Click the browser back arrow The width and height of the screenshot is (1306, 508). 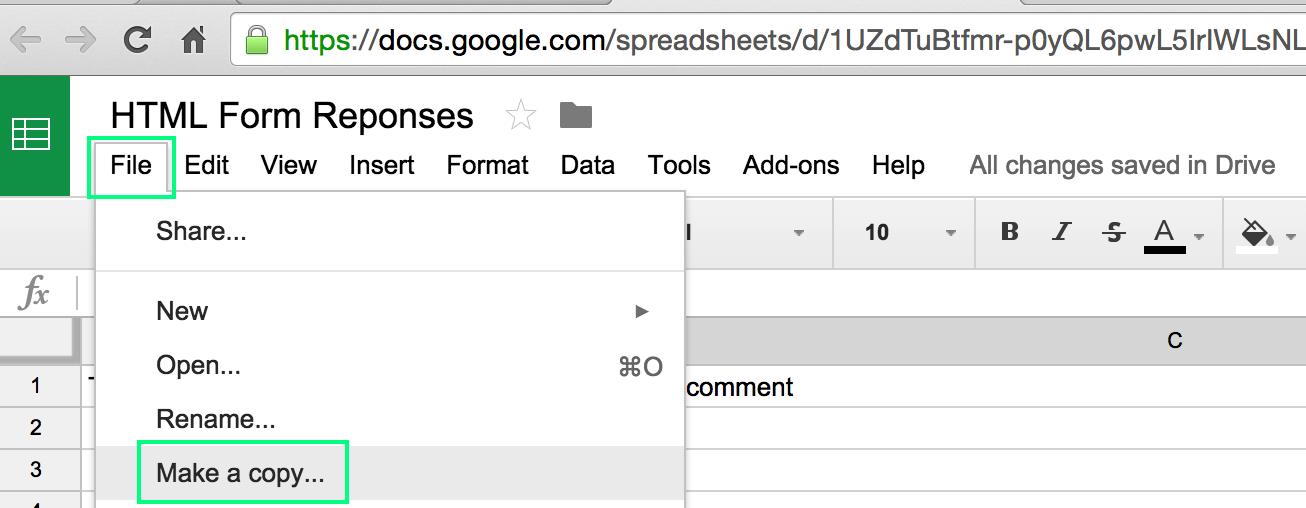26,40
